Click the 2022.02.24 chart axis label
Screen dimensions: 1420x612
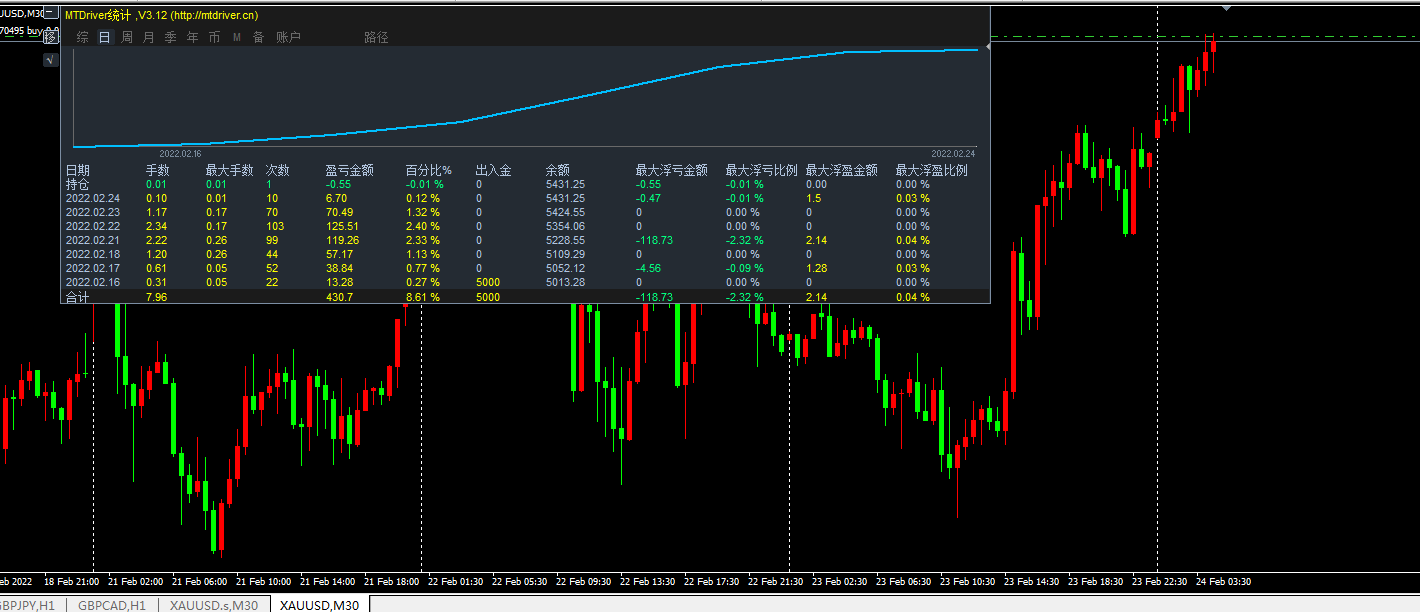953,154
